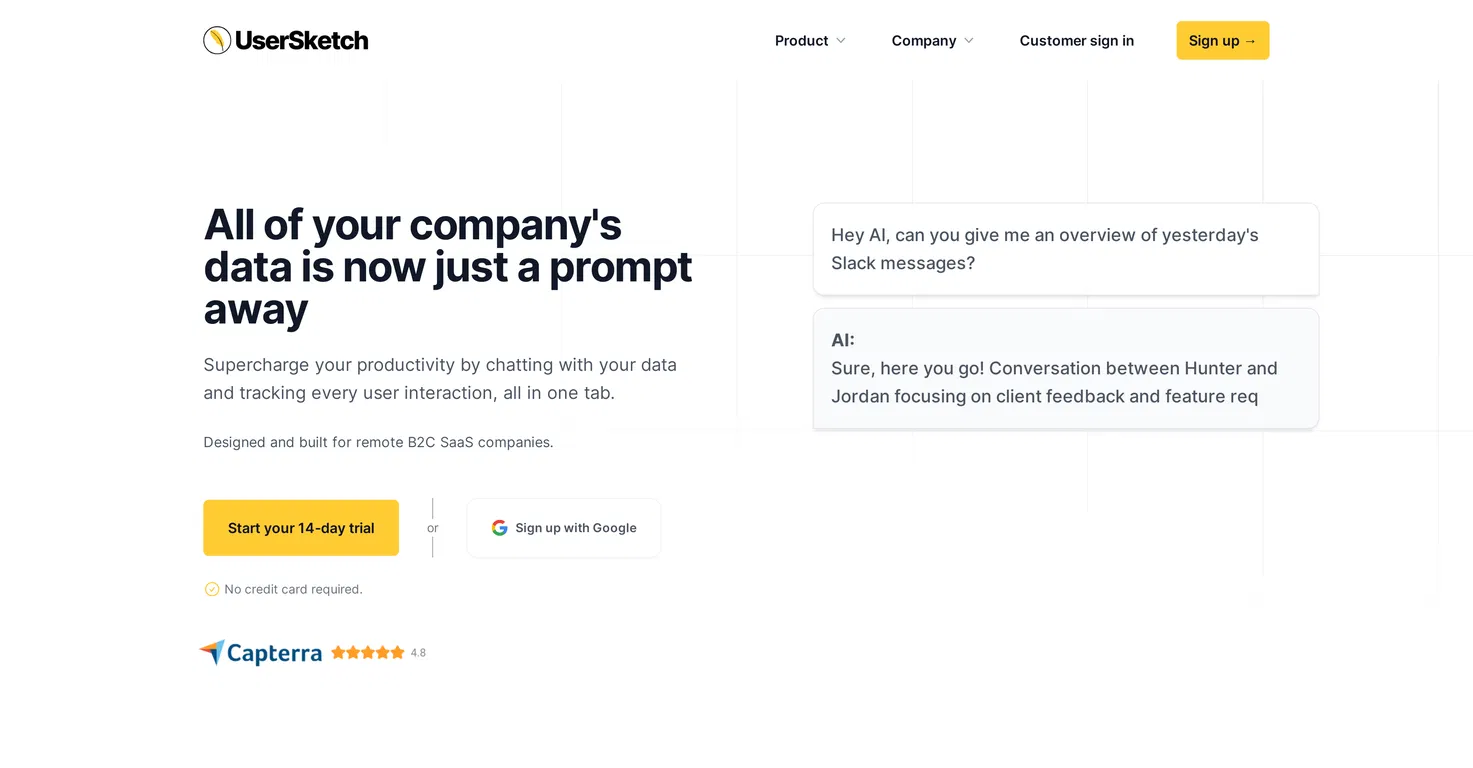Viewport: 1473px width, 768px height.
Task: Click the Google G logo icon
Action: (x=500, y=528)
